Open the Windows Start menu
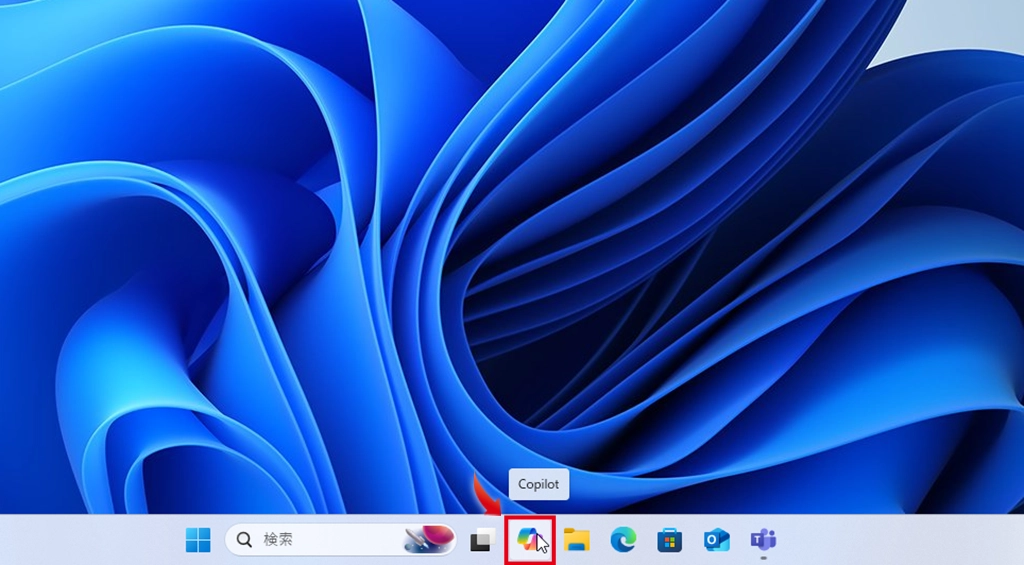Image resolution: width=1024 pixels, height=565 pixels. [x=198, y=540]
